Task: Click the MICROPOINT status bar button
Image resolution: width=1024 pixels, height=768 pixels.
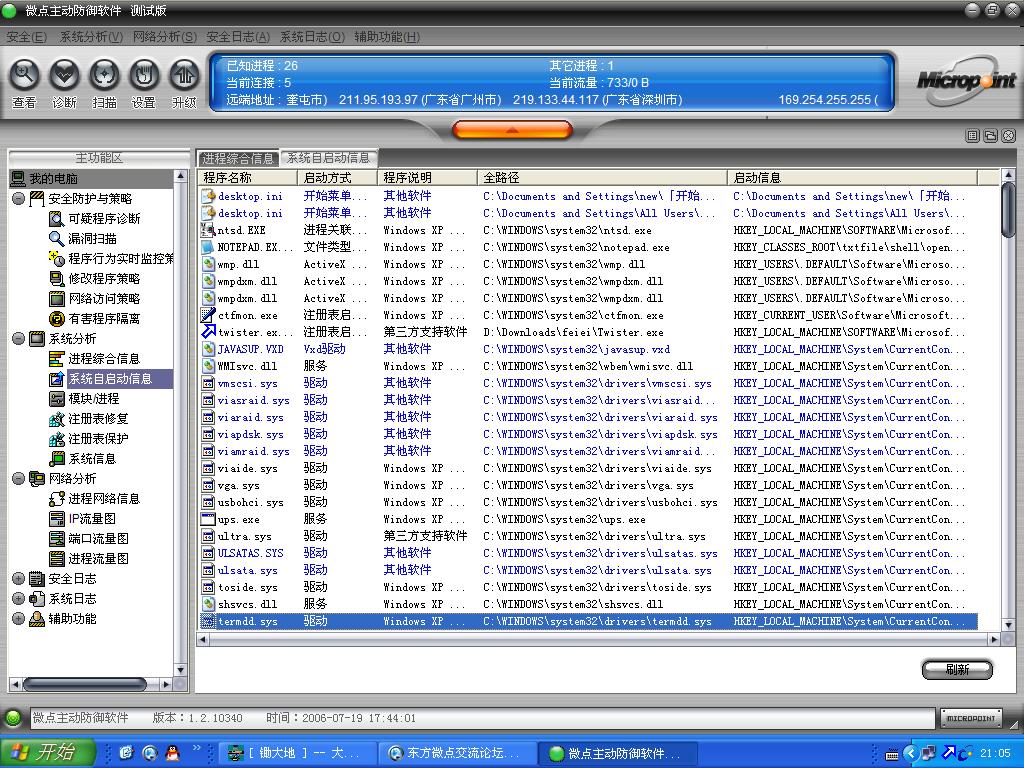Action: [971, 718]
